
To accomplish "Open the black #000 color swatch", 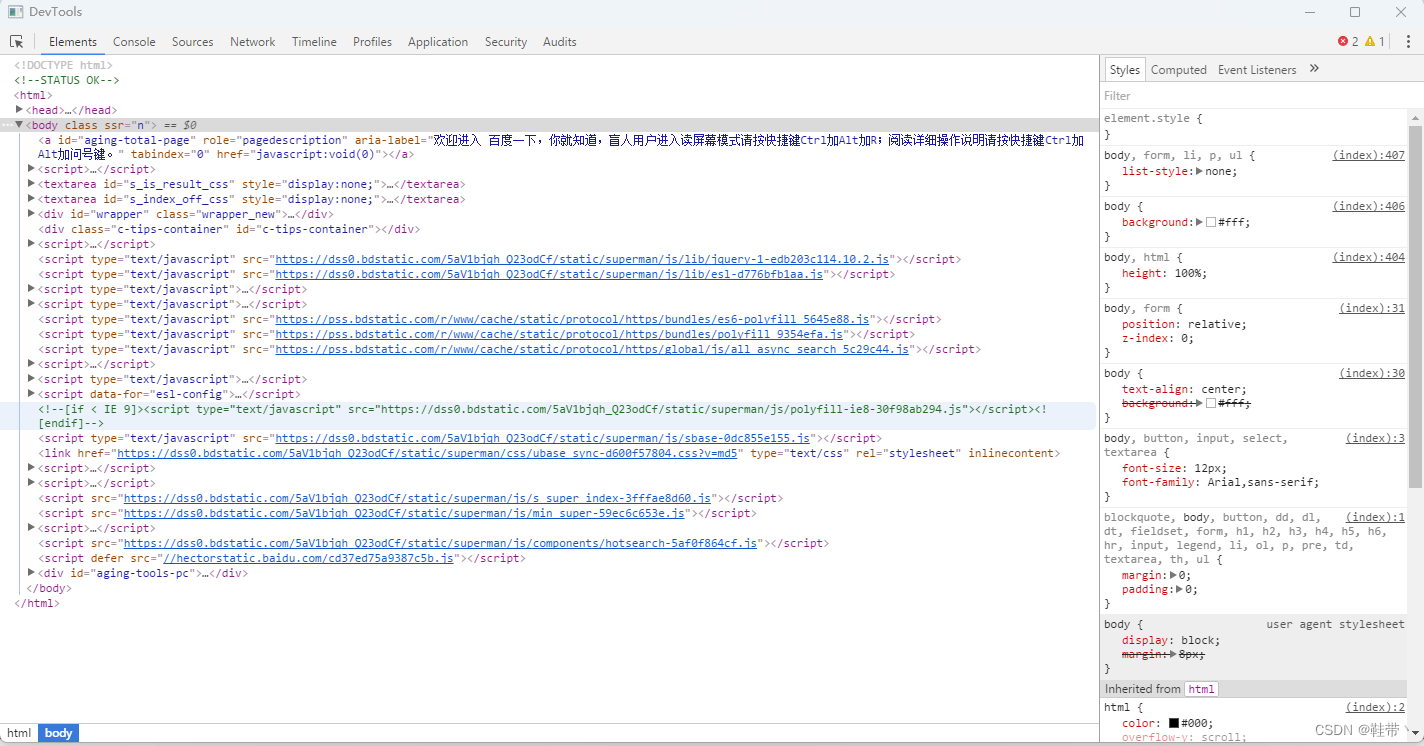I will tap(1174, 722).
